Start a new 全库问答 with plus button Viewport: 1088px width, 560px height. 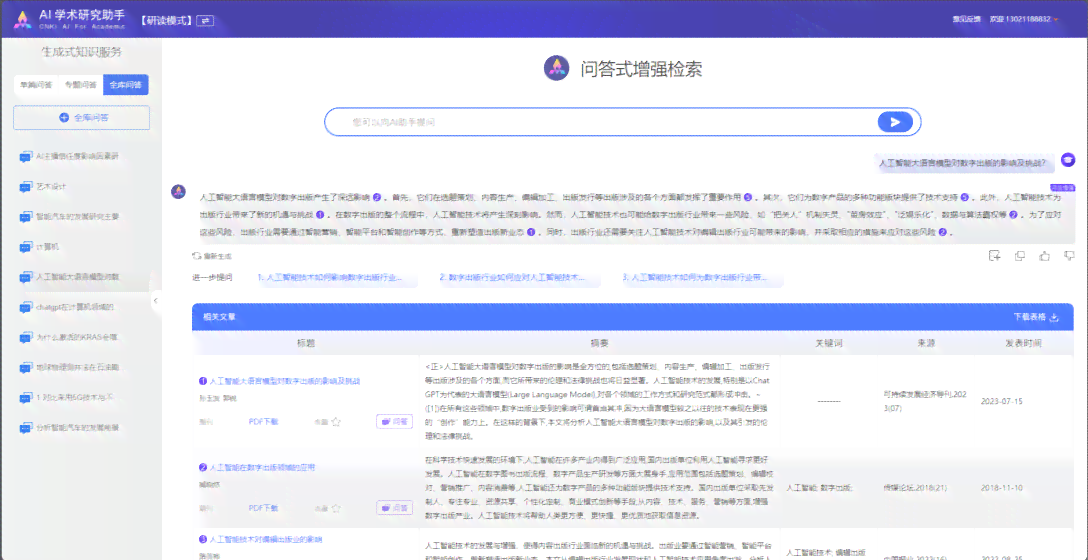pyautogui.click(x=81, y=118)
